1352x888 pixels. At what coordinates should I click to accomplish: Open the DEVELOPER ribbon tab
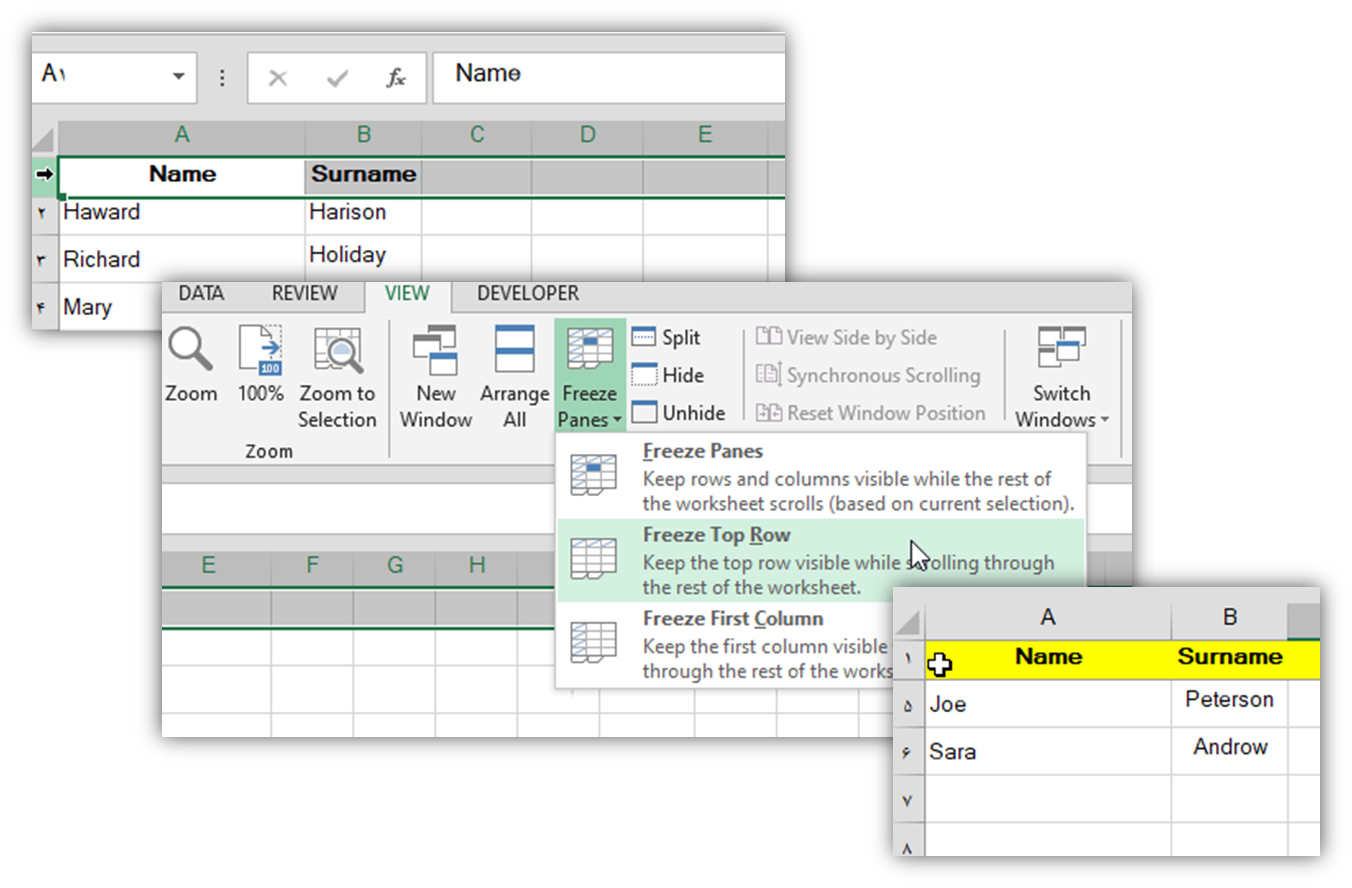point(527,294)
